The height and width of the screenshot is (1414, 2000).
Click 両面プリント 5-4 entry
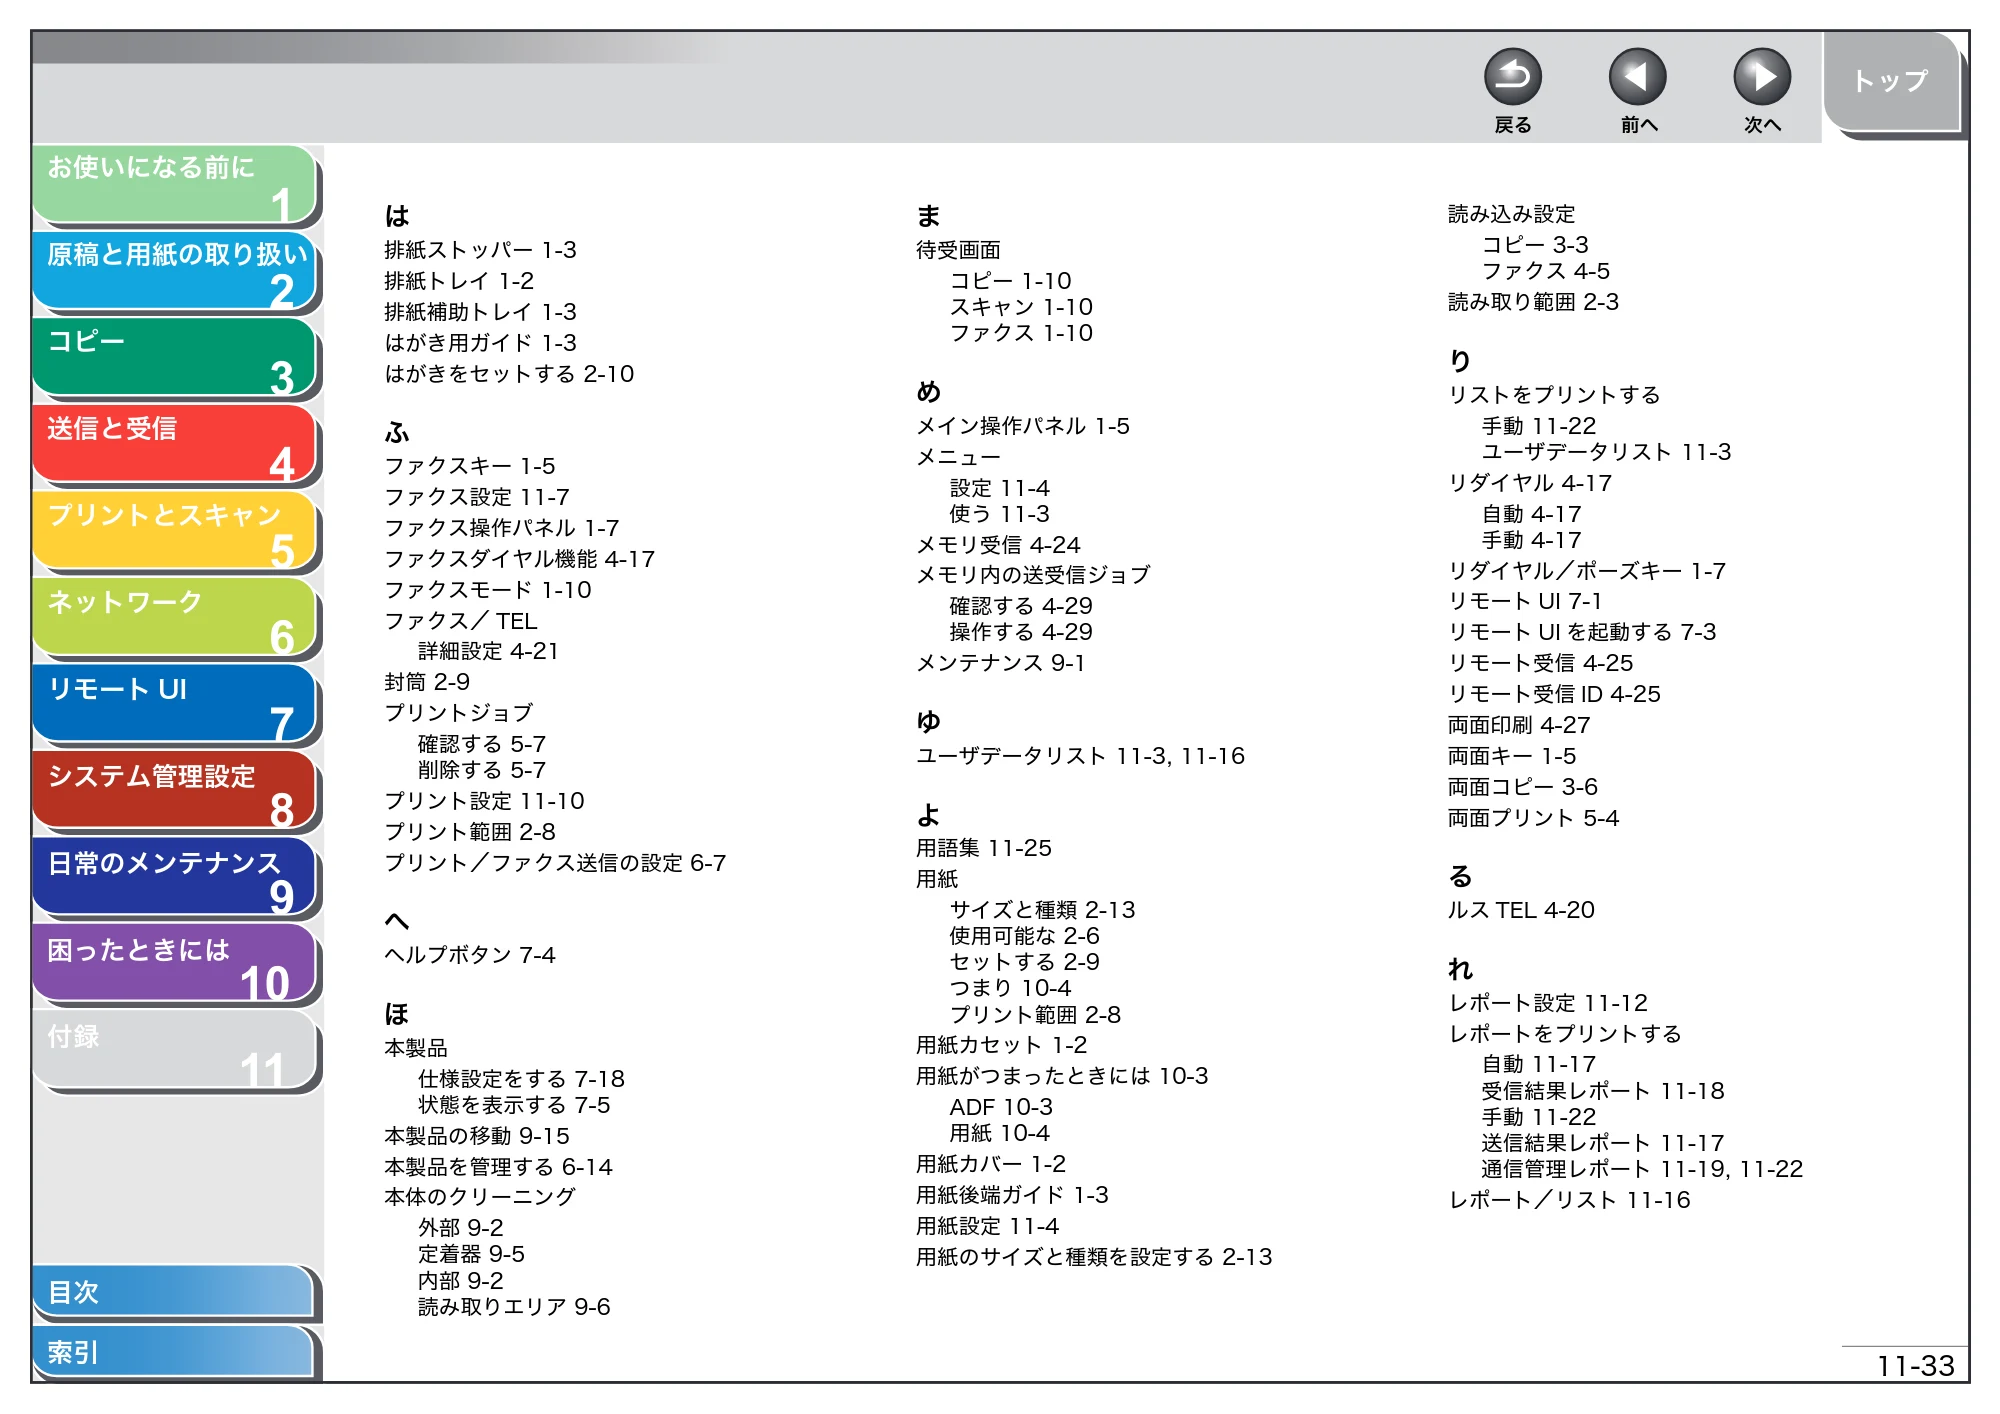coord(1533,818)
